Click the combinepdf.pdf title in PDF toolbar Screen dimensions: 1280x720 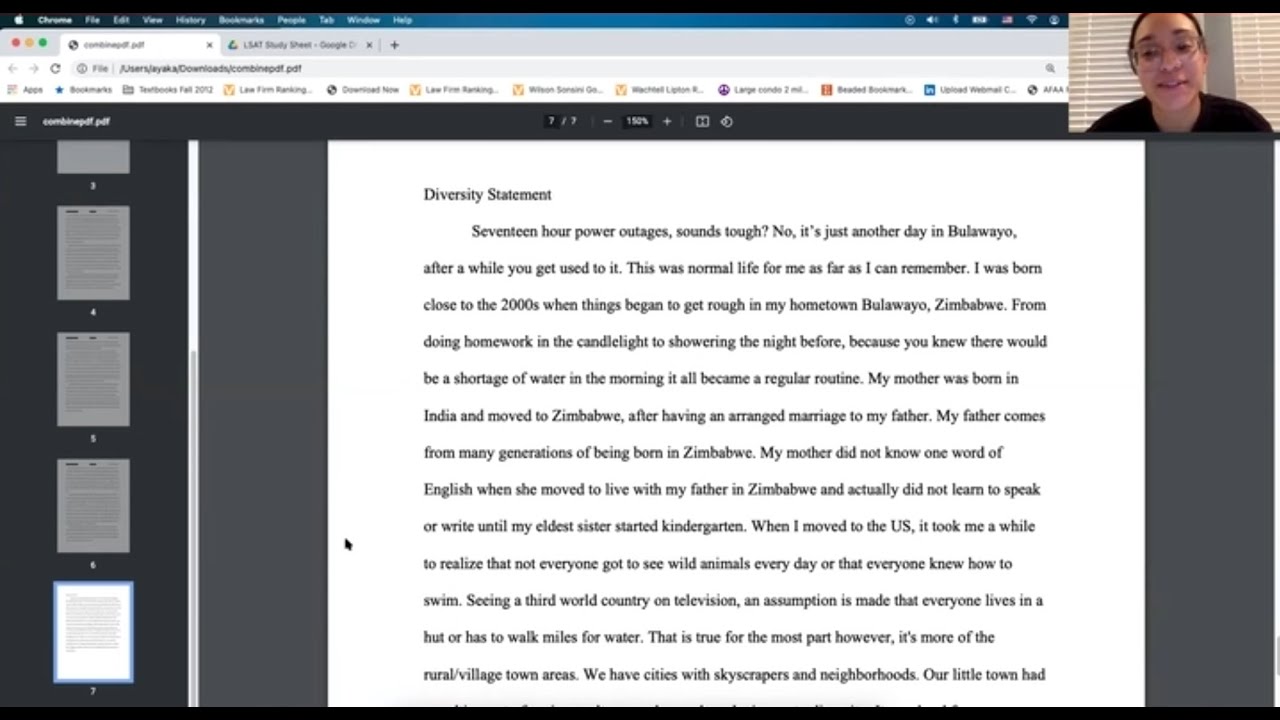click(76, 121)
